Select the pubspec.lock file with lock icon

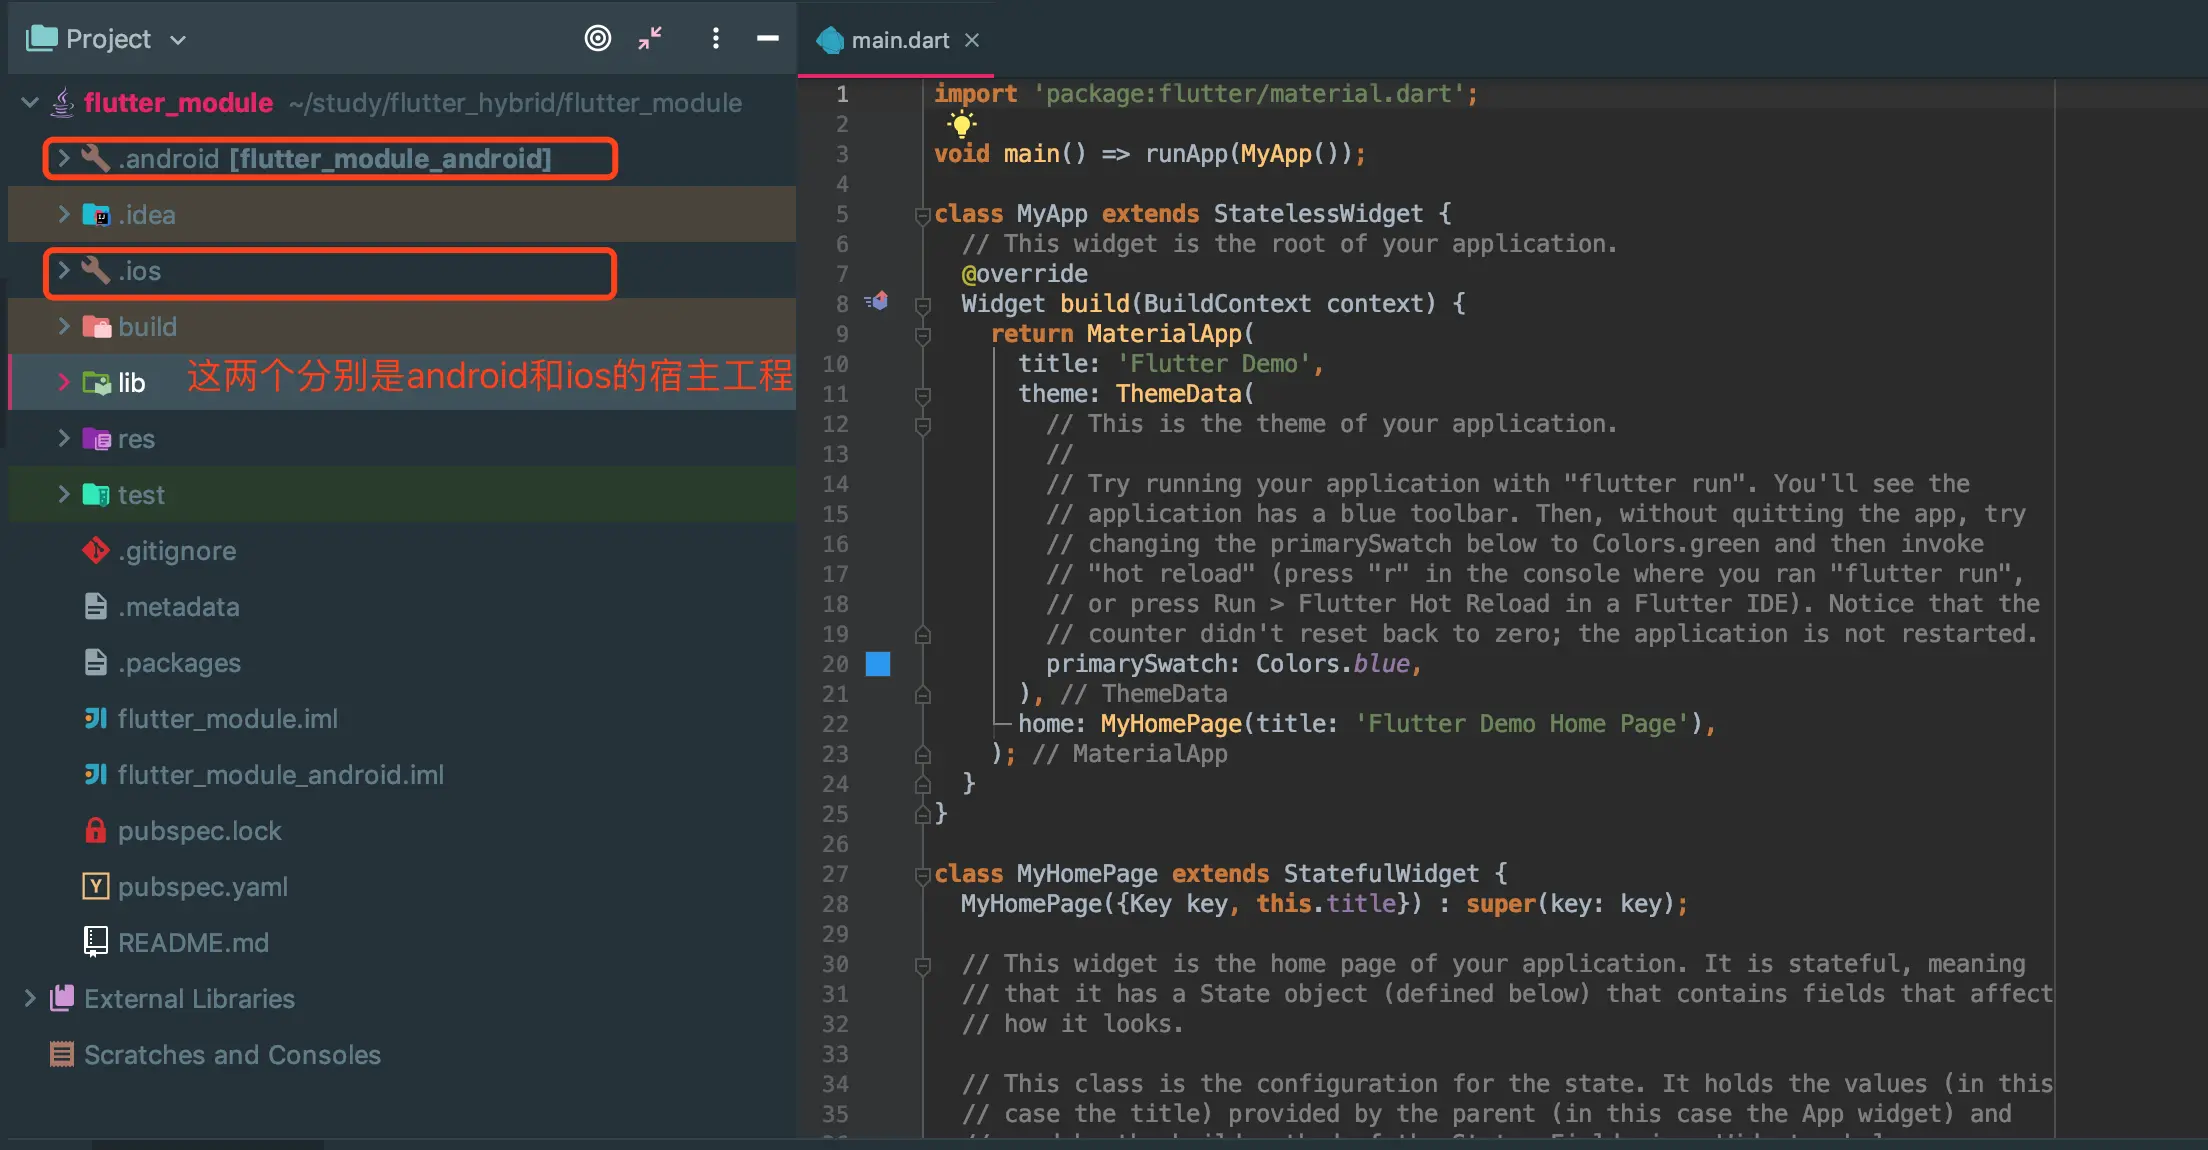198,830
